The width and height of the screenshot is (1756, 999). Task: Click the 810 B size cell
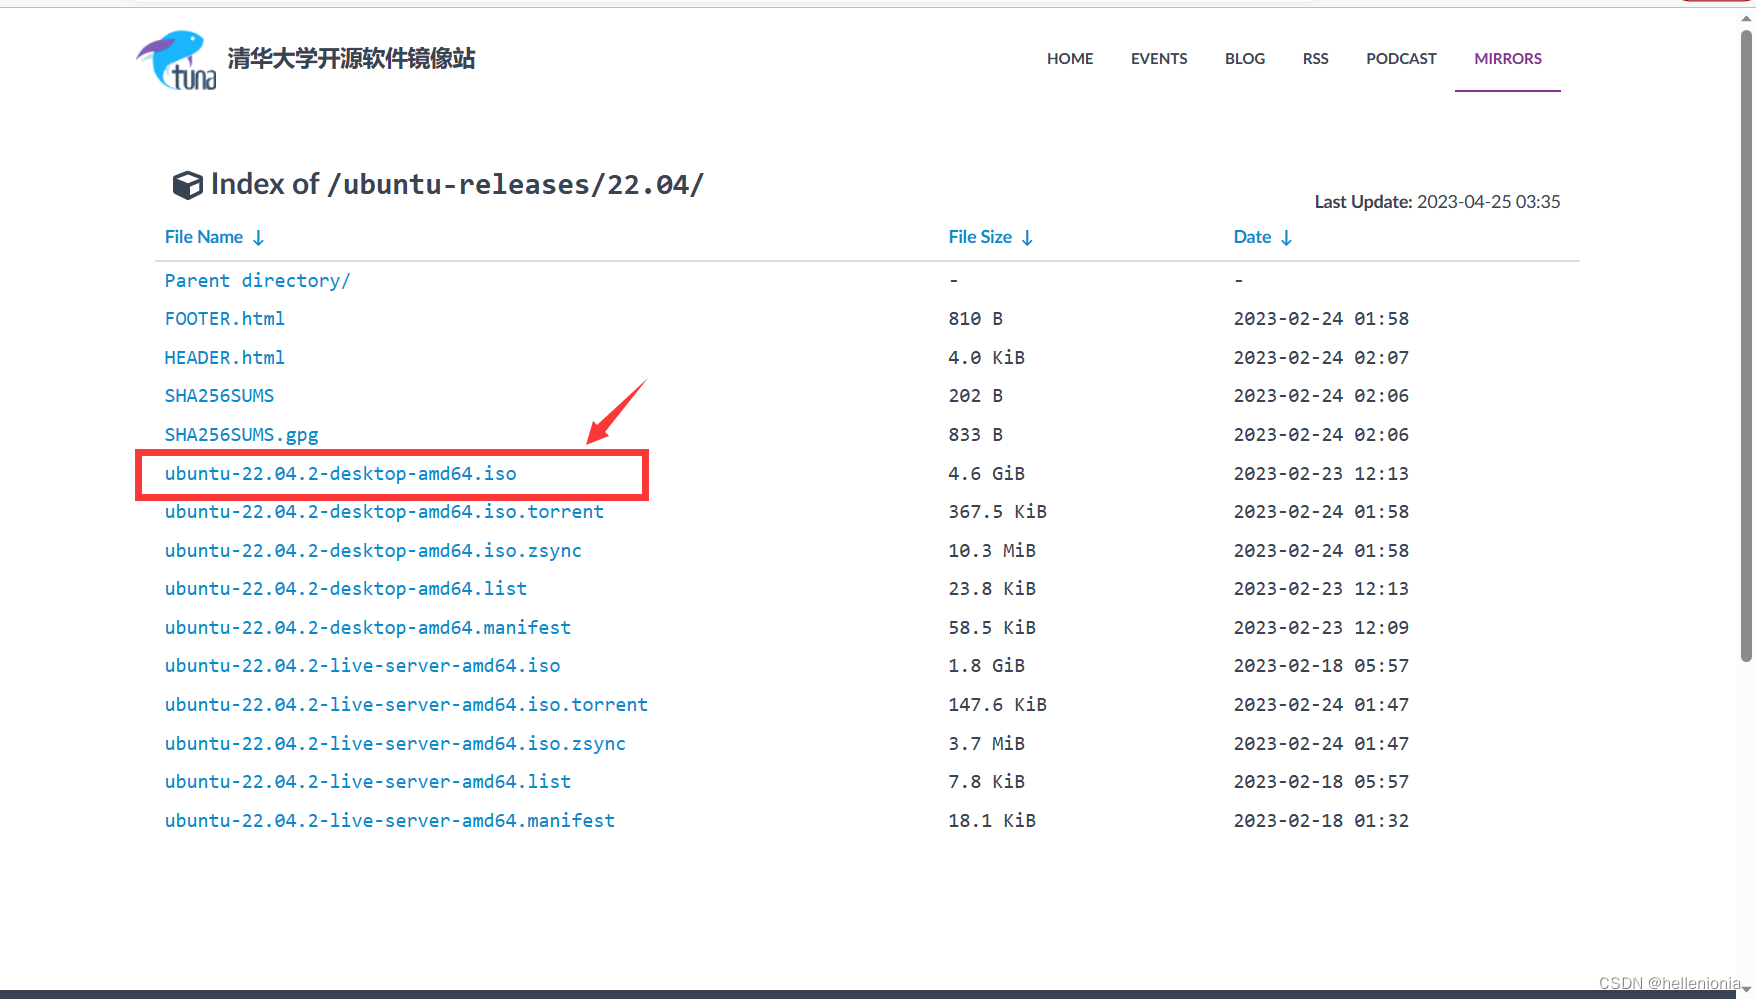tap(975, 319)
